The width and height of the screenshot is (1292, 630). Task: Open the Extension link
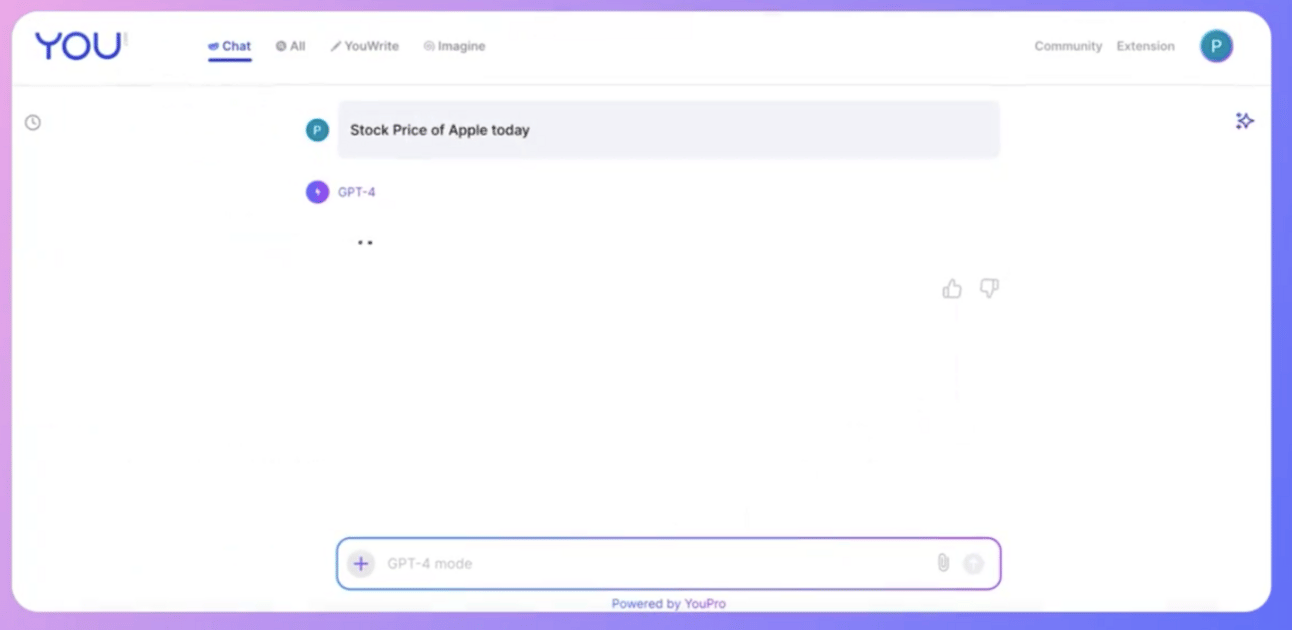1145,46
